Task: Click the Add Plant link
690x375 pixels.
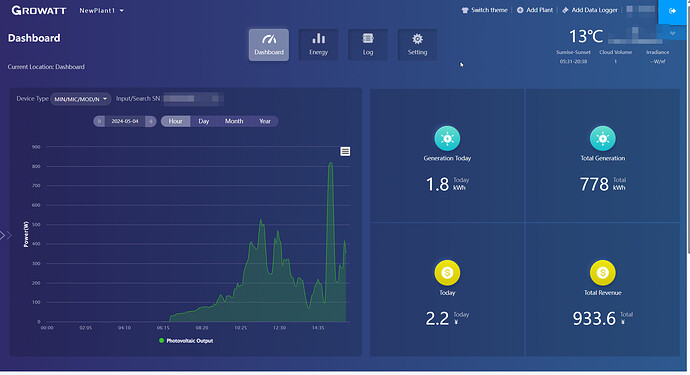Action: coord(535,10)
